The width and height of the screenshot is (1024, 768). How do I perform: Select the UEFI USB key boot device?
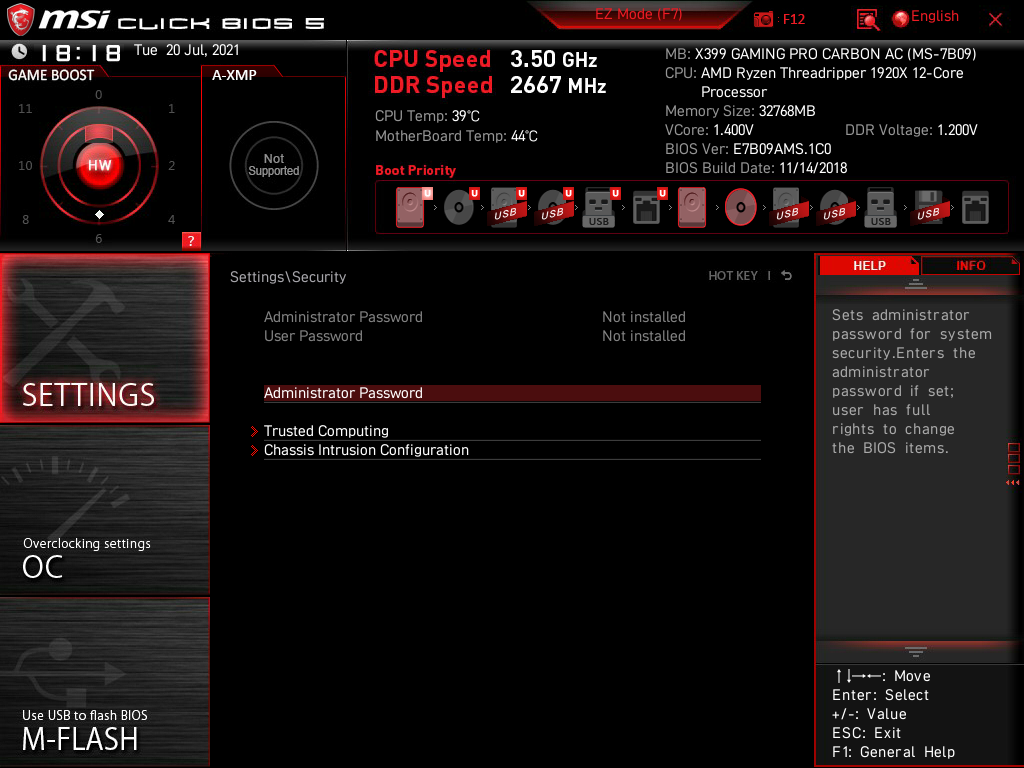pyautogui.click(x=601, y=207)
